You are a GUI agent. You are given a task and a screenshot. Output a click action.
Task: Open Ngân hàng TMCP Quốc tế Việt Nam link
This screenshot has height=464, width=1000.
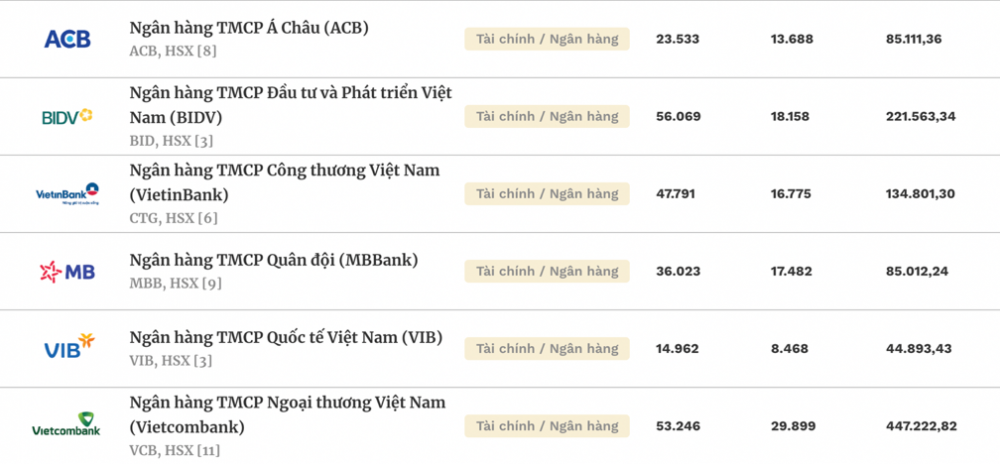point(286,337)
